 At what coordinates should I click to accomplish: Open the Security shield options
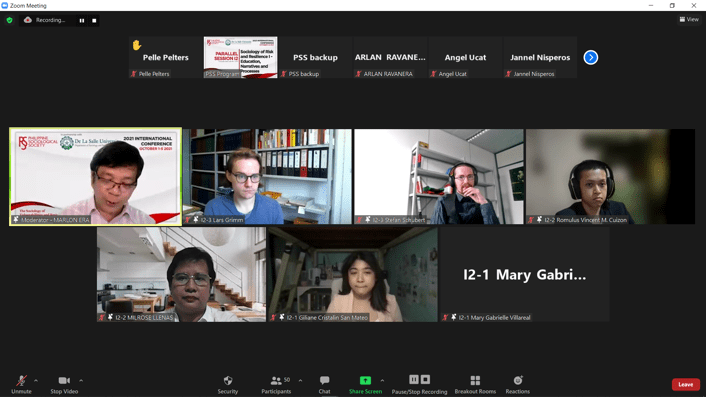pos(228,384)
